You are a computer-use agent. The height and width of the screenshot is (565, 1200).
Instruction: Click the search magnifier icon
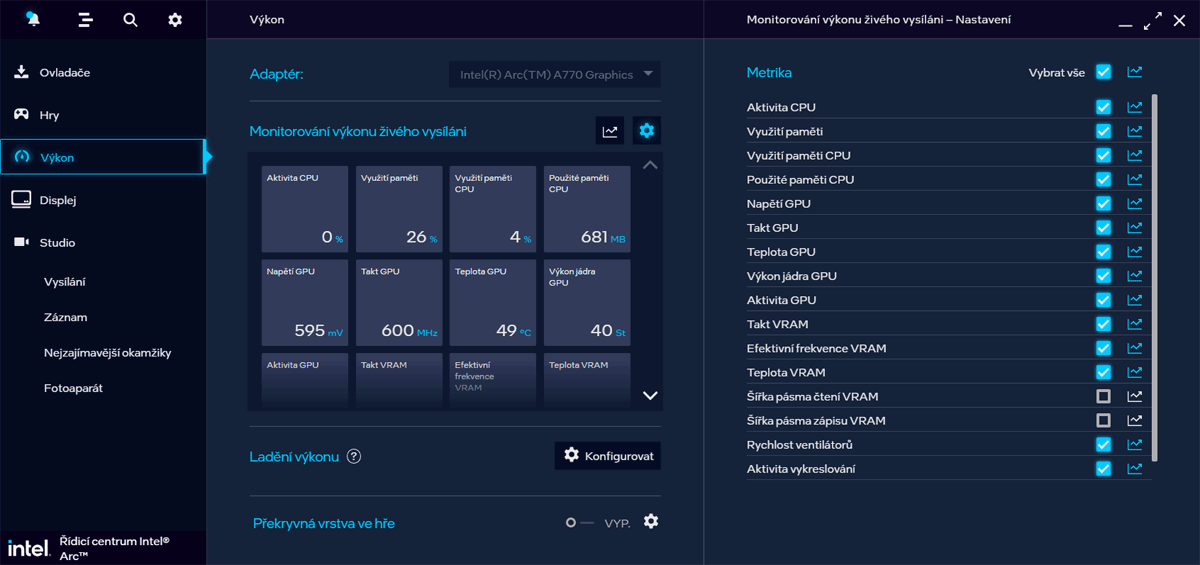130,19
